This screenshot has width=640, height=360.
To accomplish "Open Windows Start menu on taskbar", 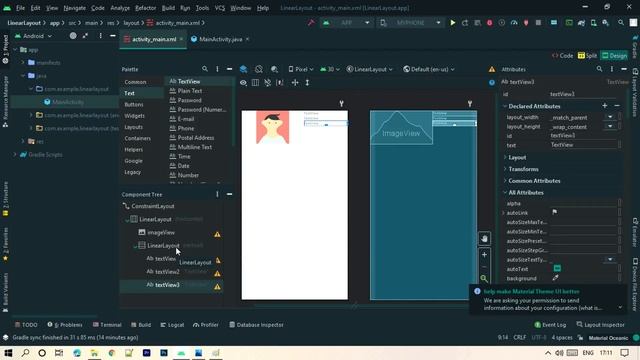I will [x=8, y=353].
